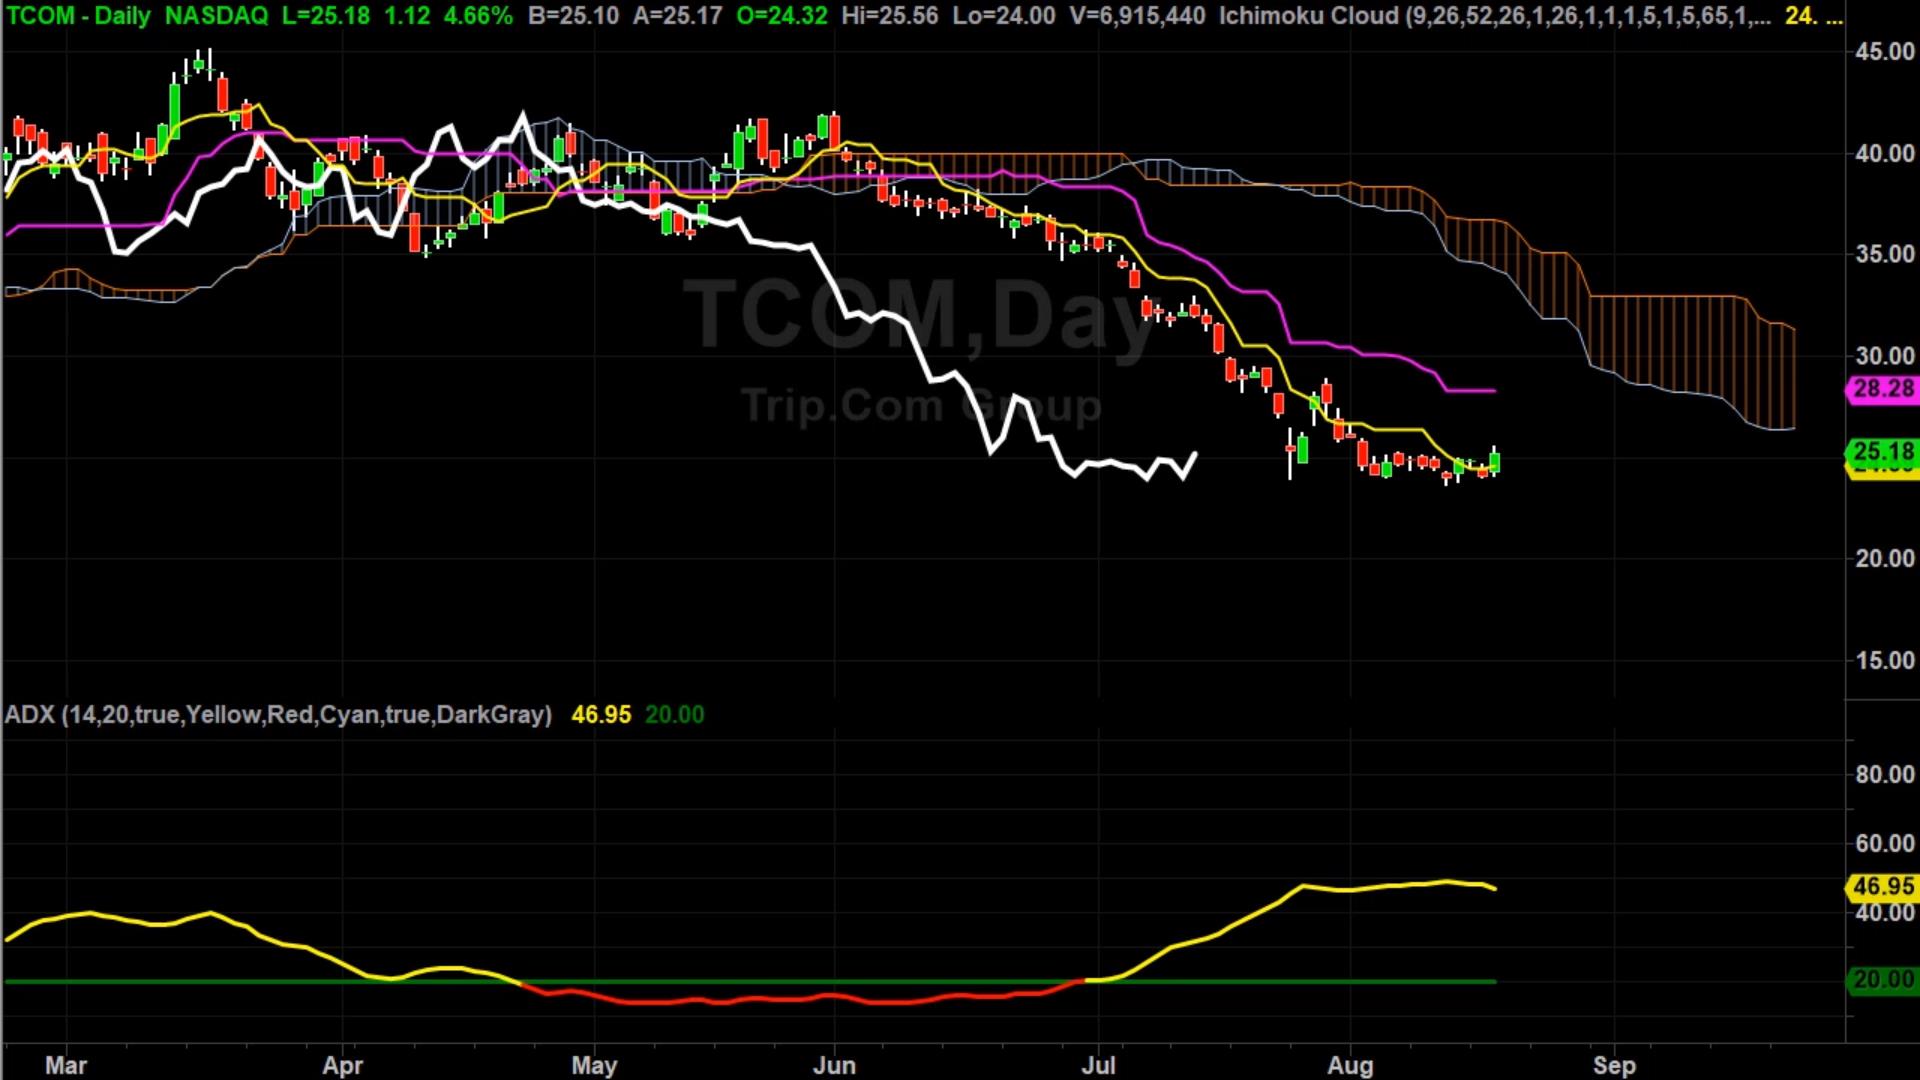Click the Mar label on time axis
This screenshot has width=1920, height=1080.
coord(66,1065)
